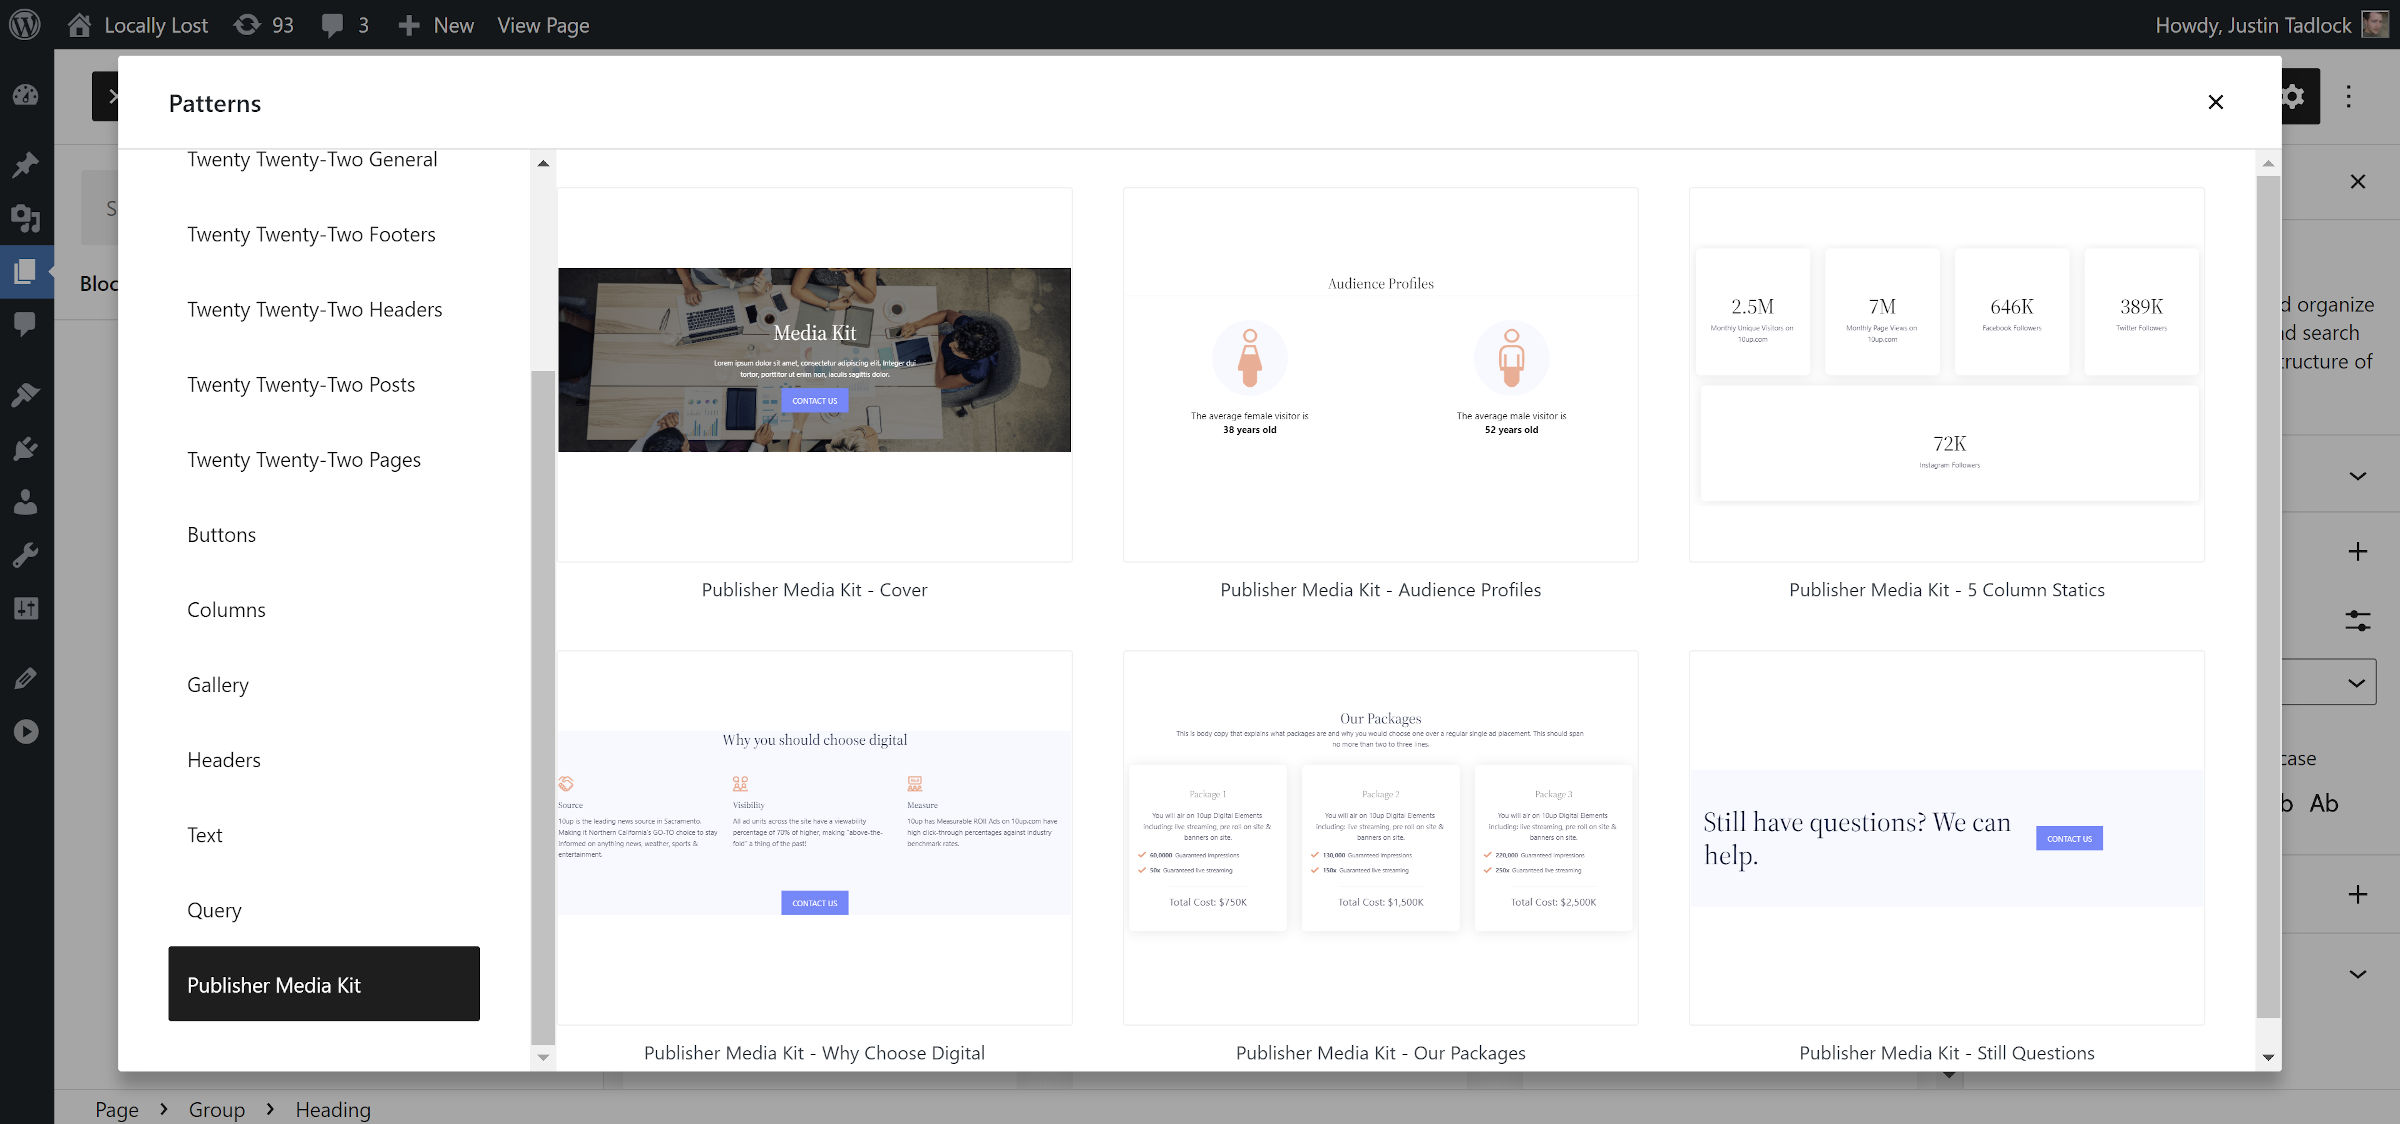The height and width of the screenshot is (1124, 2400).
Task: Open the Dashboard via the speedometer icon
Action: coord(26,95)
